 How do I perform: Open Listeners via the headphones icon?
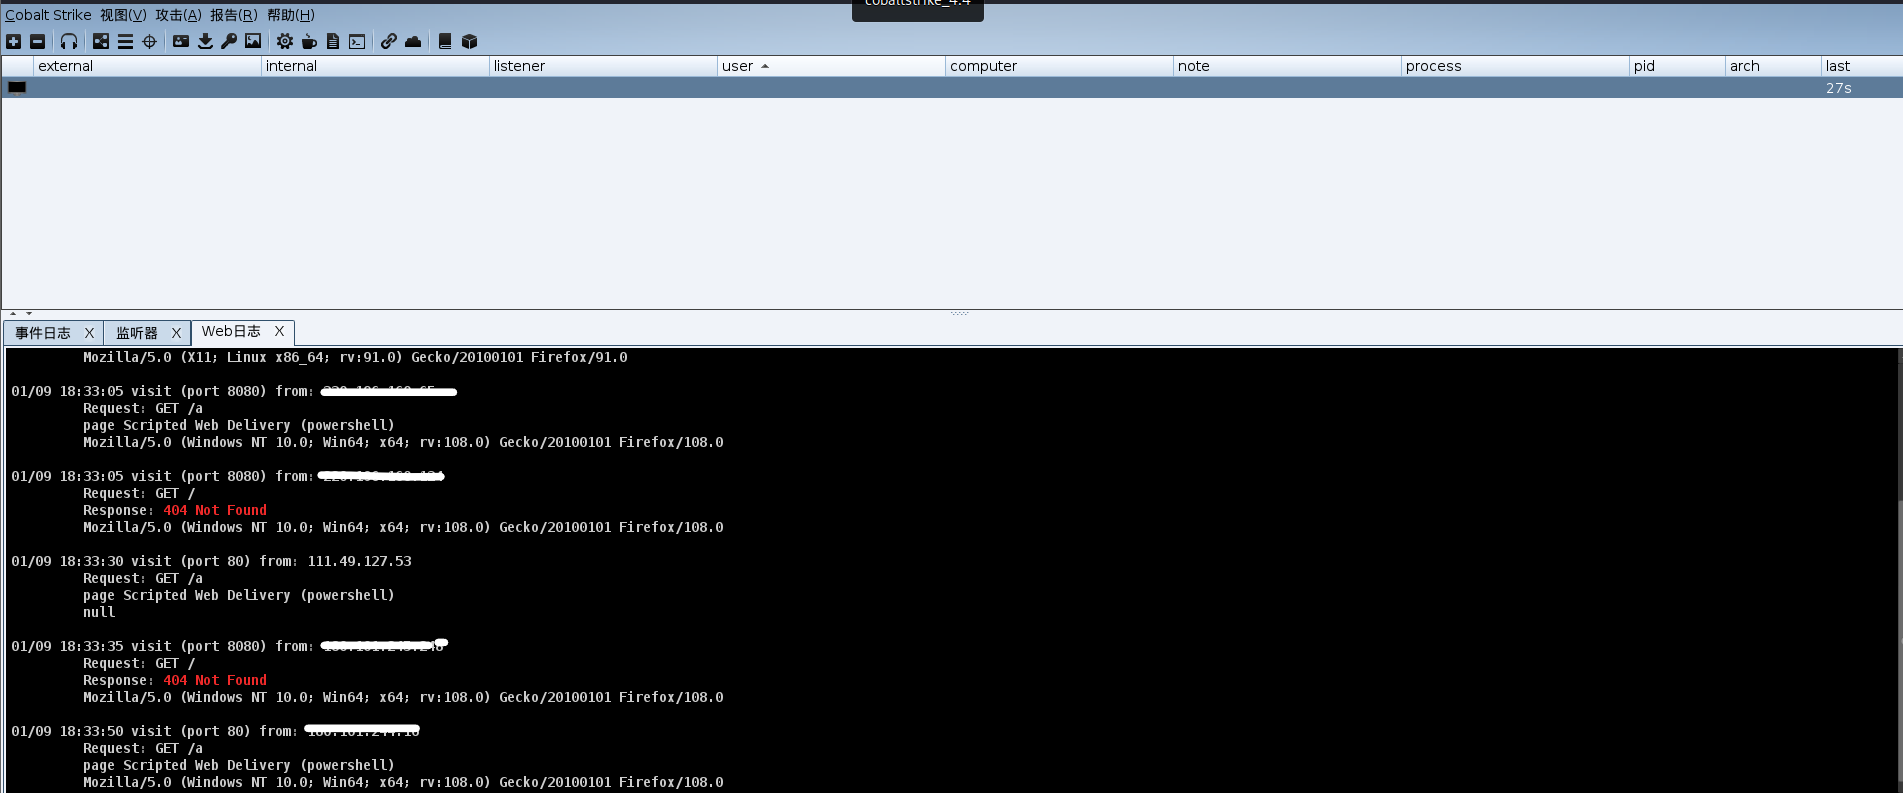point(69,41)
